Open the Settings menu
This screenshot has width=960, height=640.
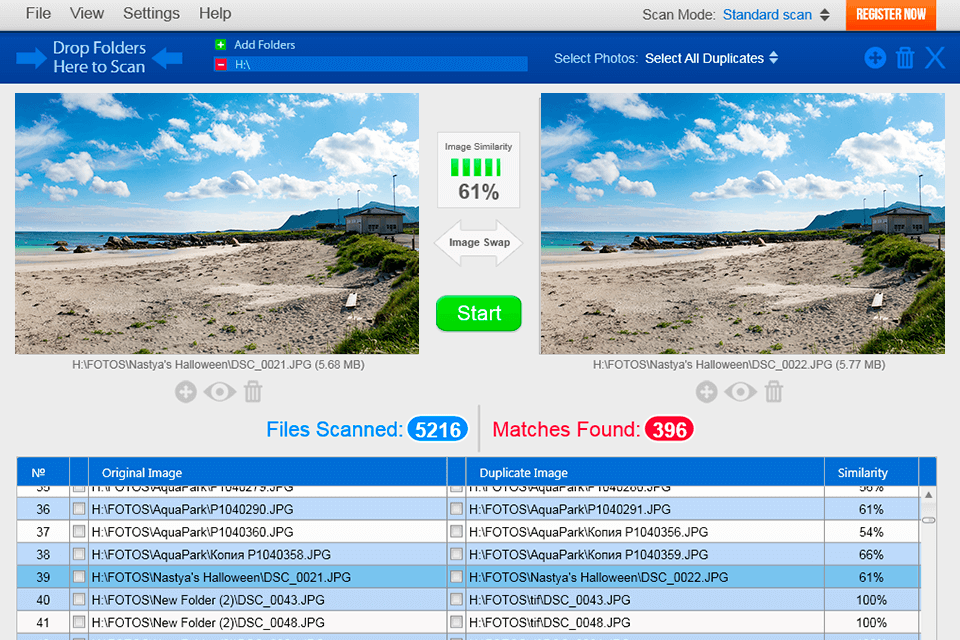(151, 13)
